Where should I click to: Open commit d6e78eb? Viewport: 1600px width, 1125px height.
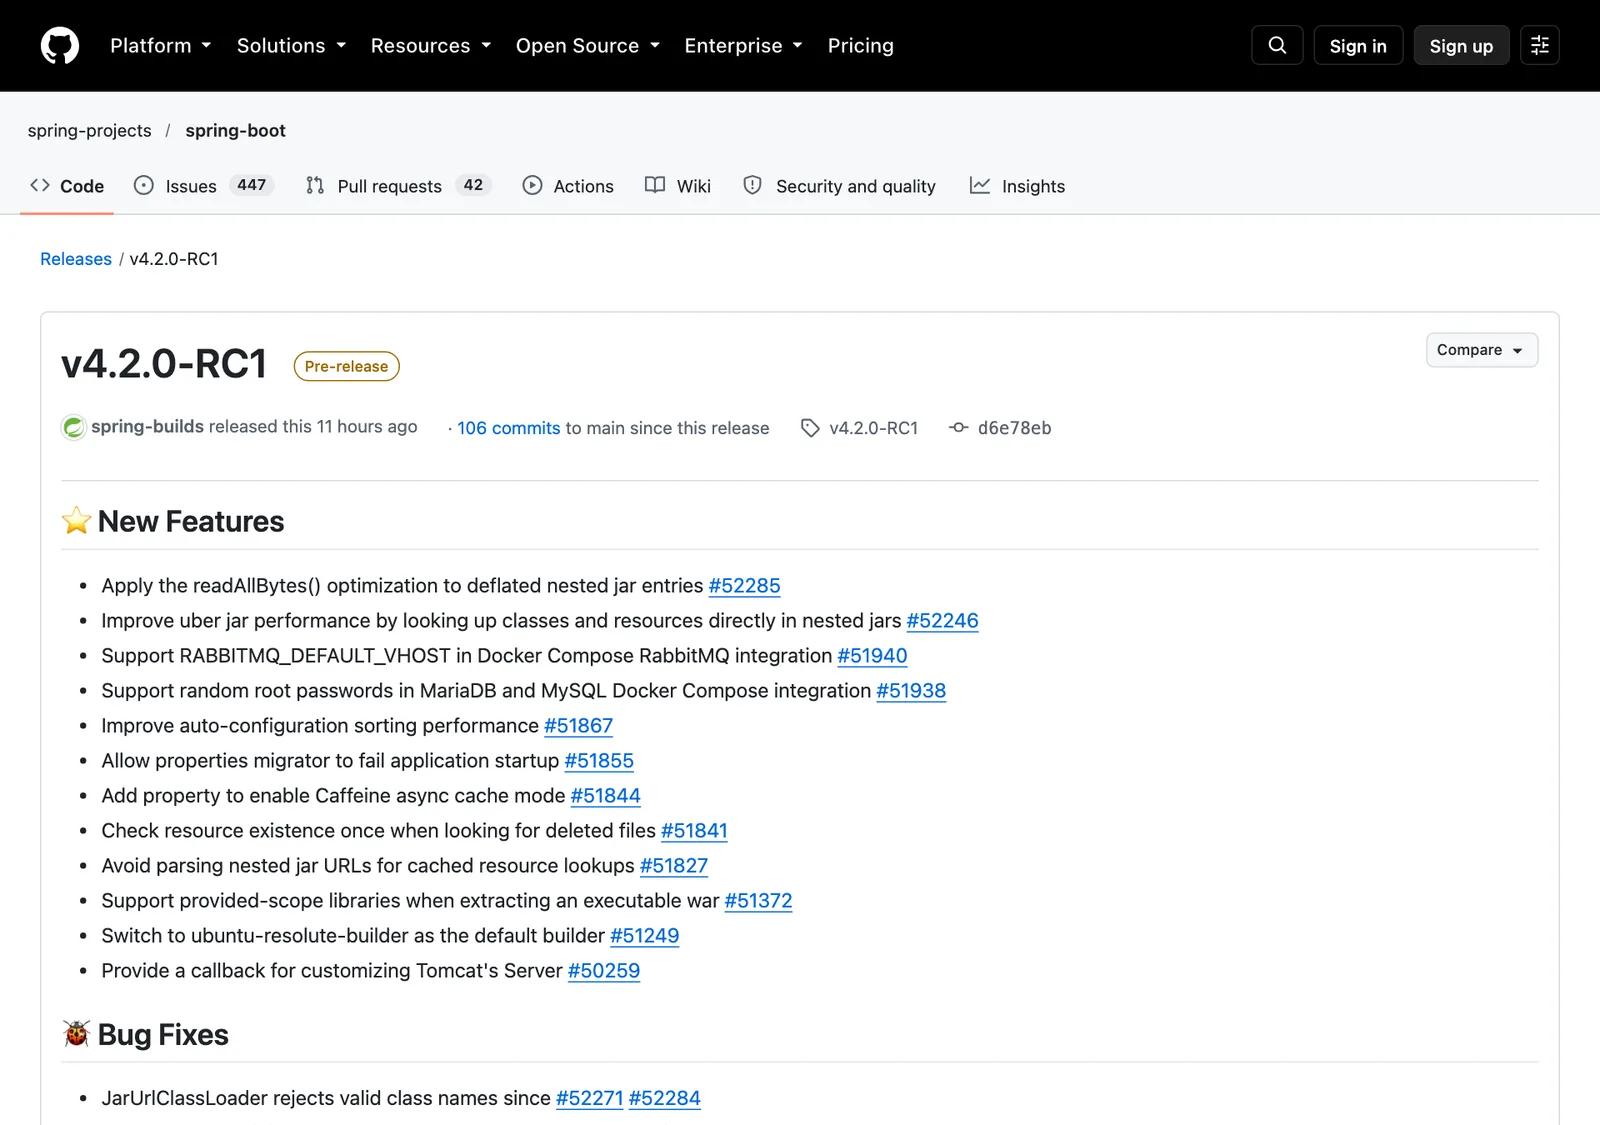coord(1014,428)
